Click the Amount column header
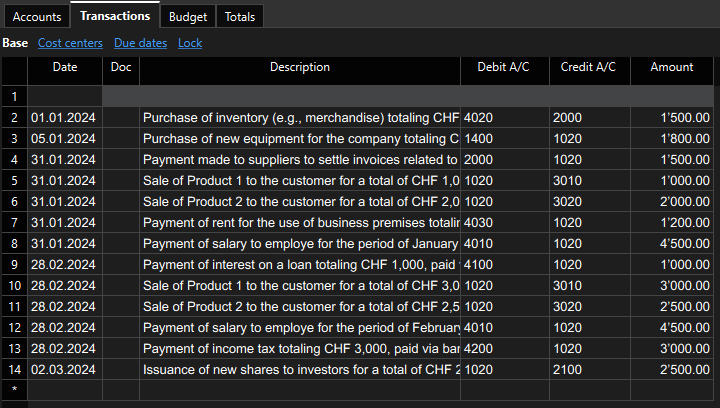This screenshot has width=720, height=408. tap(671, 67)
